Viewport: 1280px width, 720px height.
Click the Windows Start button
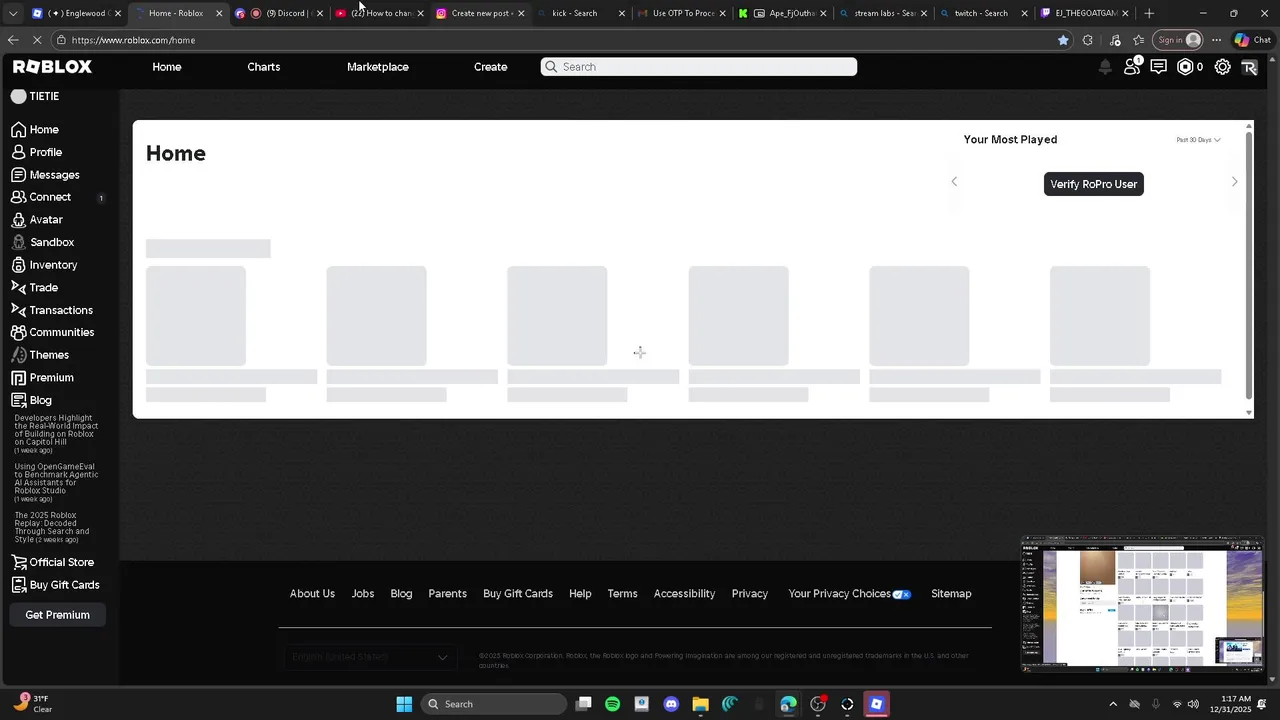coord(404,704)
